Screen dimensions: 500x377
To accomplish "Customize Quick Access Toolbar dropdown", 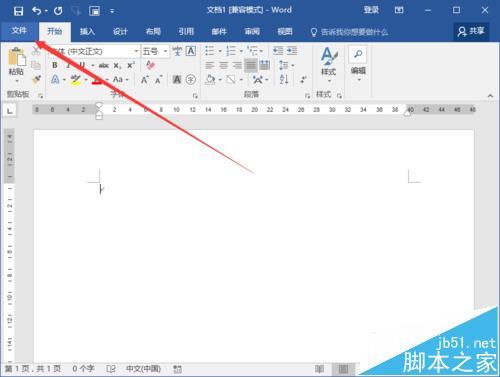I will [x=112, y=11].
